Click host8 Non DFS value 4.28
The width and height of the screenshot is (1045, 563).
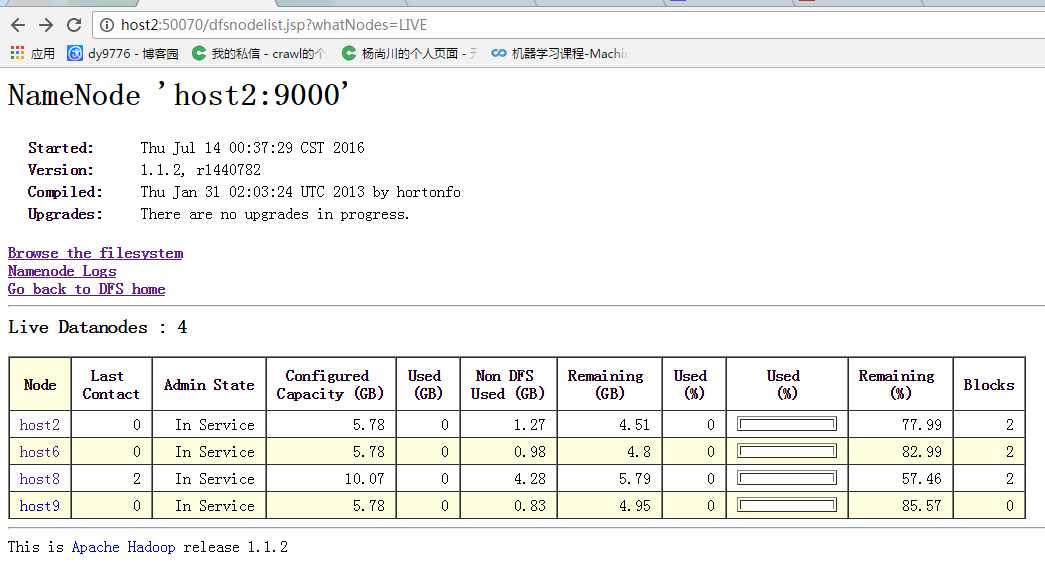(530, 479)
